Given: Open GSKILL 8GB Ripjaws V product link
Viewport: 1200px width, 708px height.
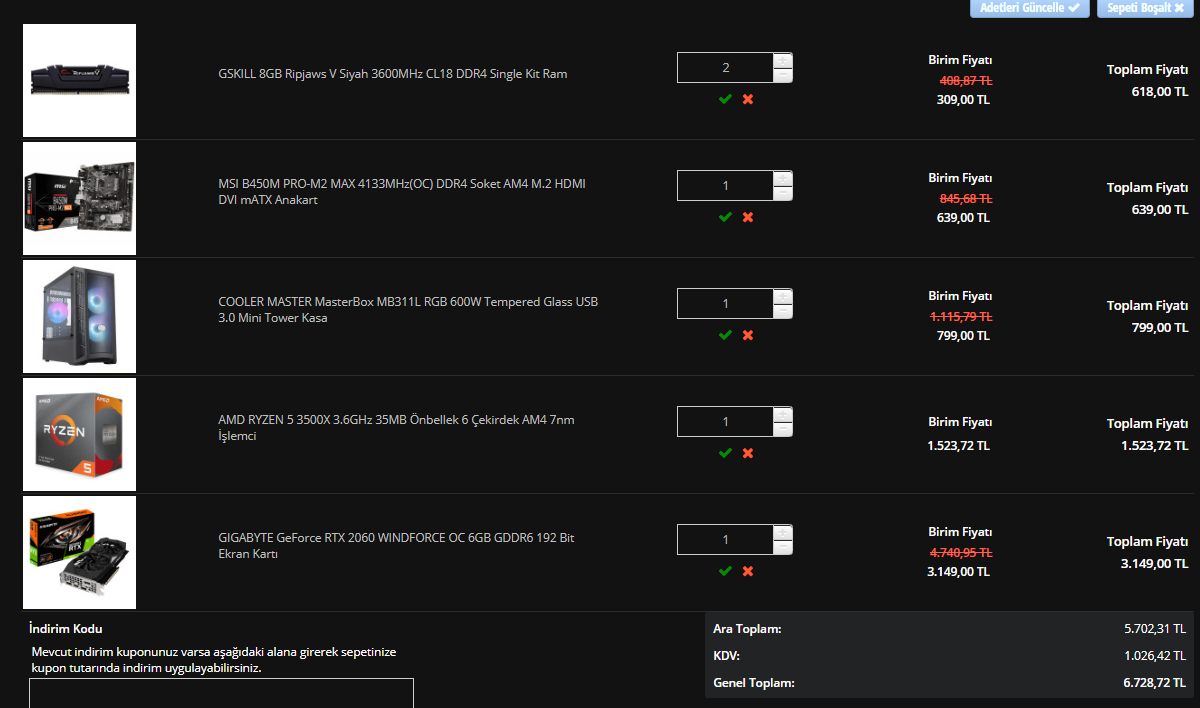Looking at the screenshot, I should (x=393, y=74).
